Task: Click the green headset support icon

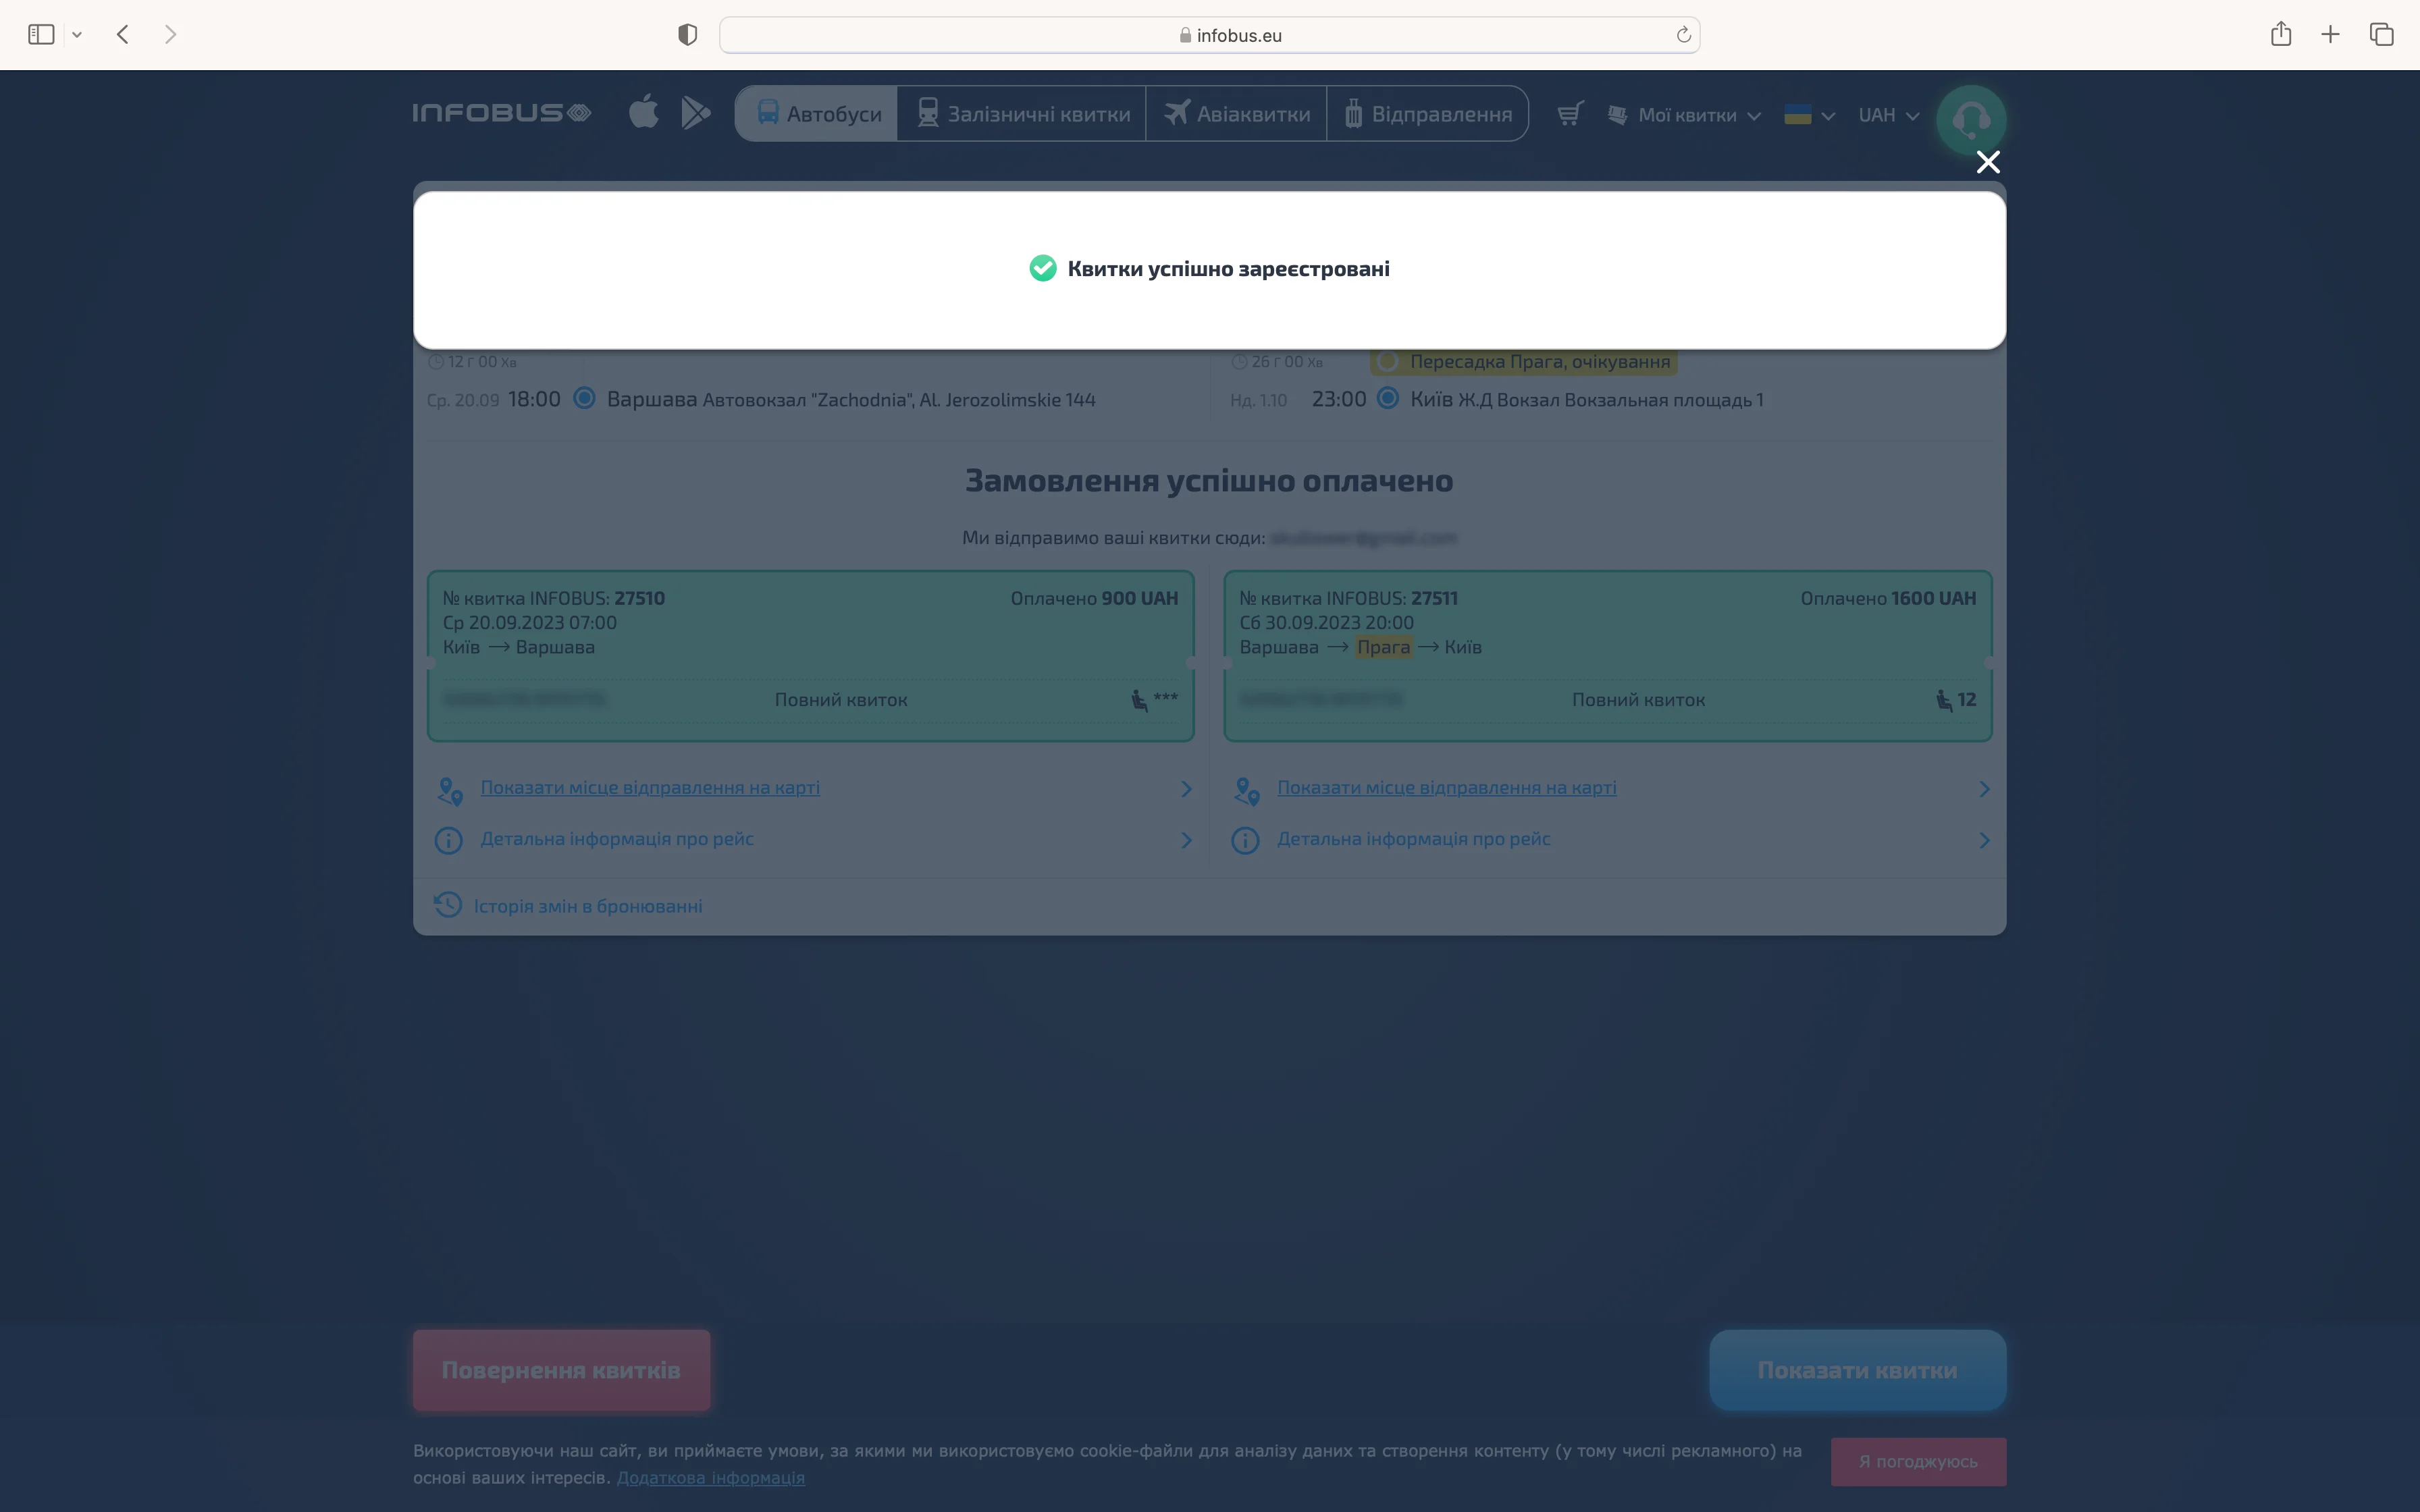Action: click(1970, 119)
